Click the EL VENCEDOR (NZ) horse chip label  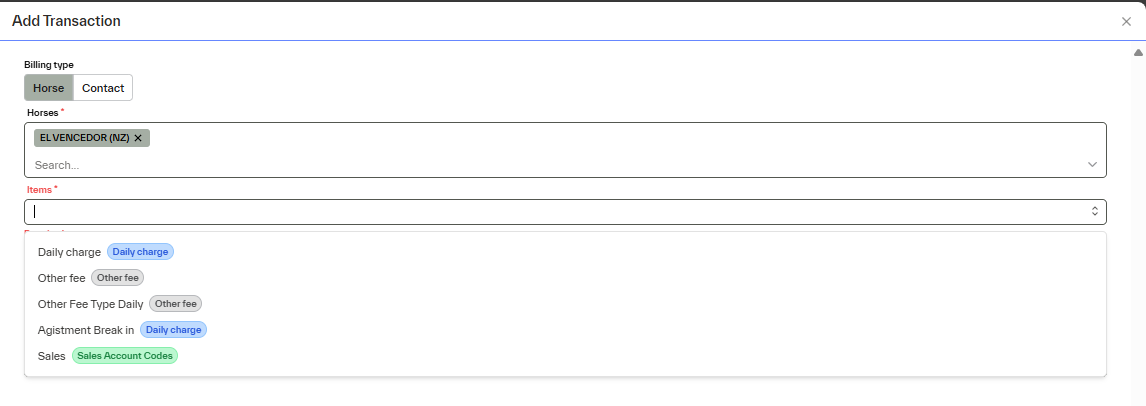[x=85, y=138]
